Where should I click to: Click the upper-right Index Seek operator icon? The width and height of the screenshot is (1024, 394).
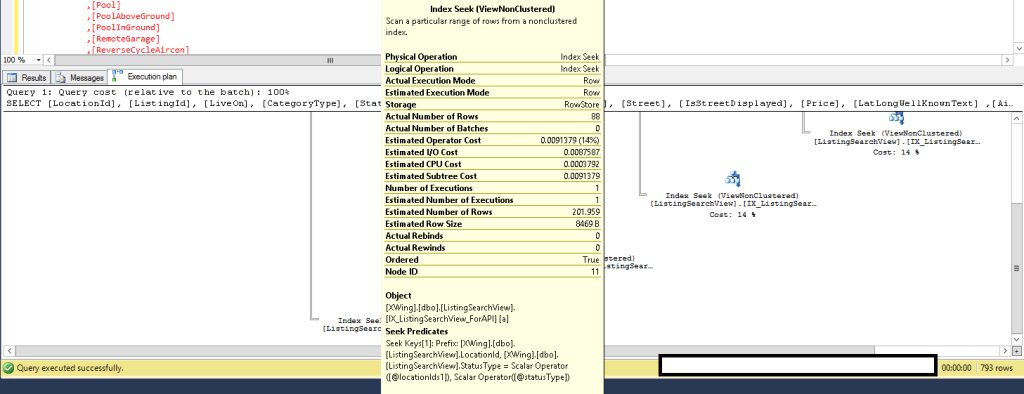[x=896, y=118]
